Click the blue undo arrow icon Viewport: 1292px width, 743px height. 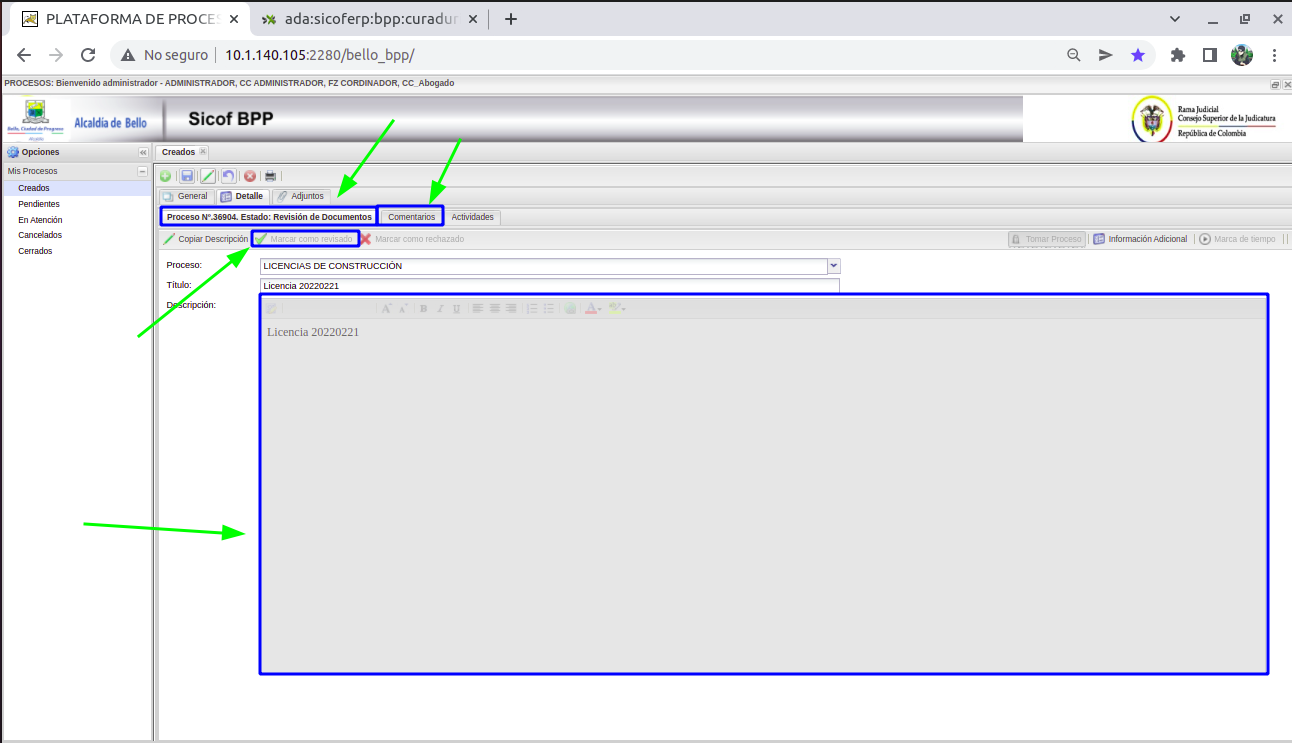point(229,176)
